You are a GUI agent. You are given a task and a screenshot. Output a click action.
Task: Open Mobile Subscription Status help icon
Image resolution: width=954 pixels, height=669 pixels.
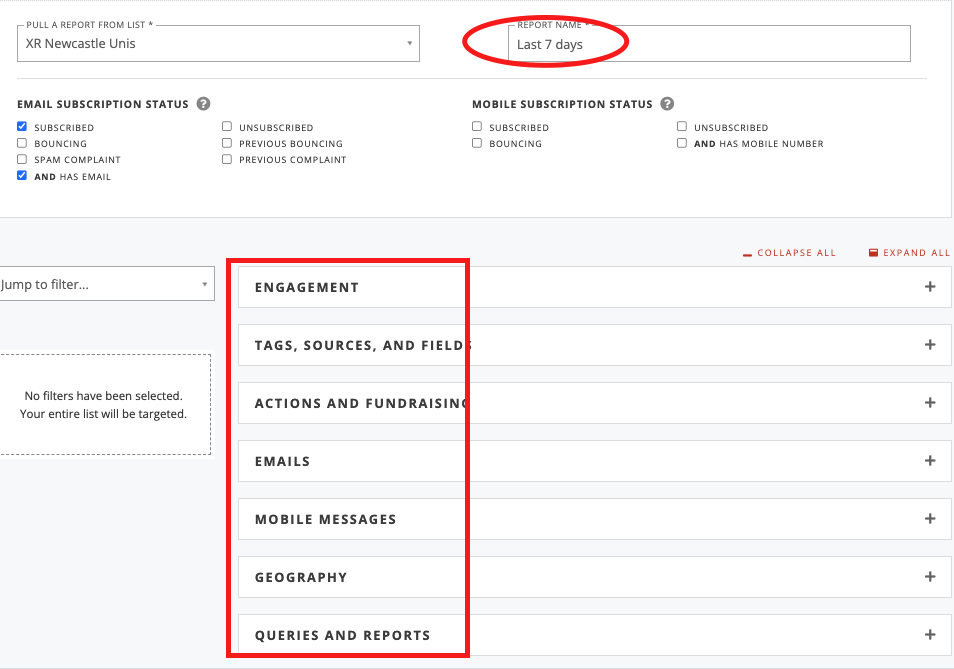pos(667,104)
